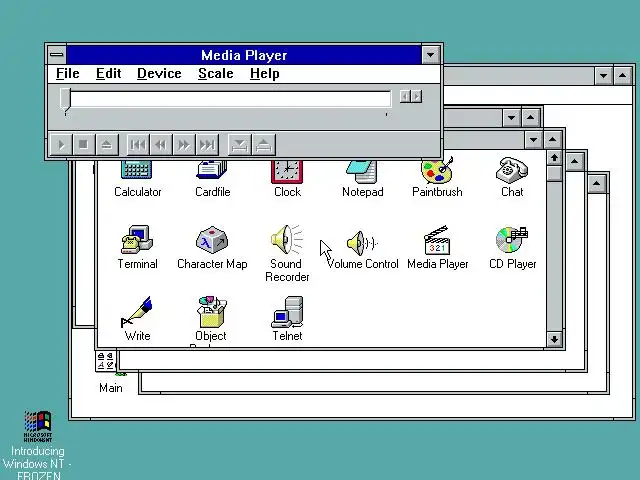Click the Accessories scrollbar thumb

click(554, 173)
